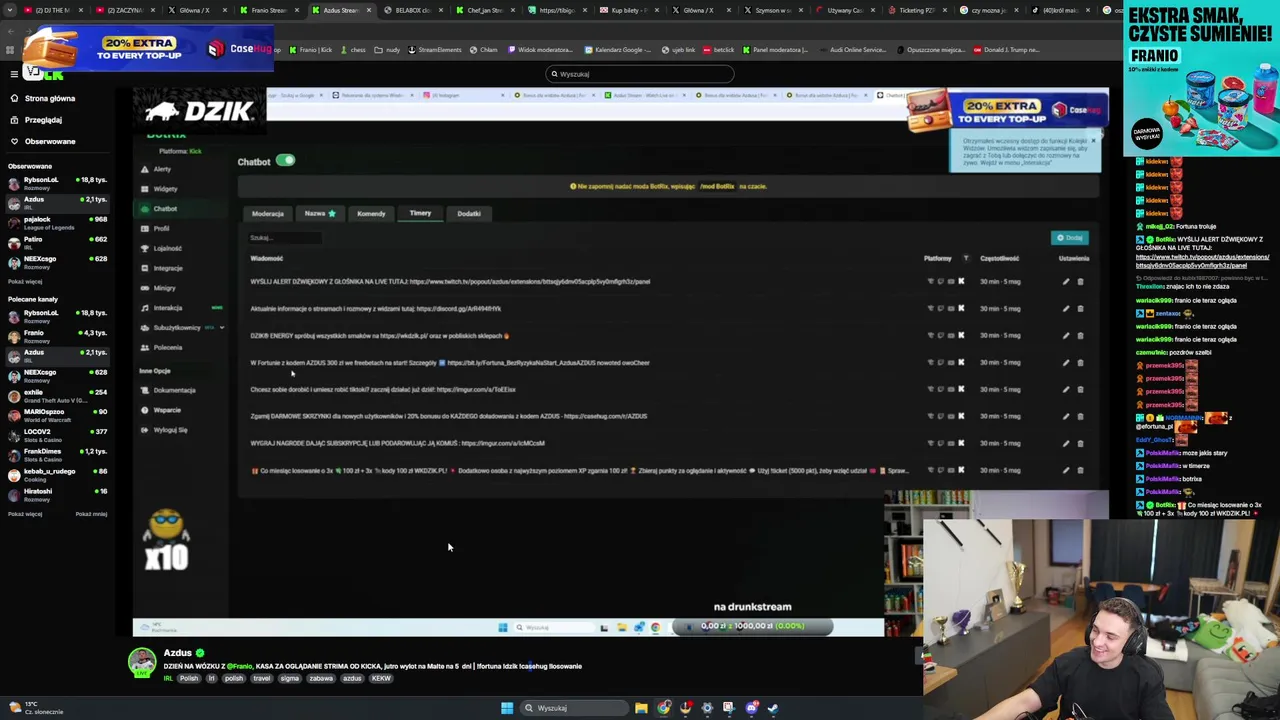Go to Strona główna on Kick
The height and width of the screenshot is (720, 1280).
(42, 98)
